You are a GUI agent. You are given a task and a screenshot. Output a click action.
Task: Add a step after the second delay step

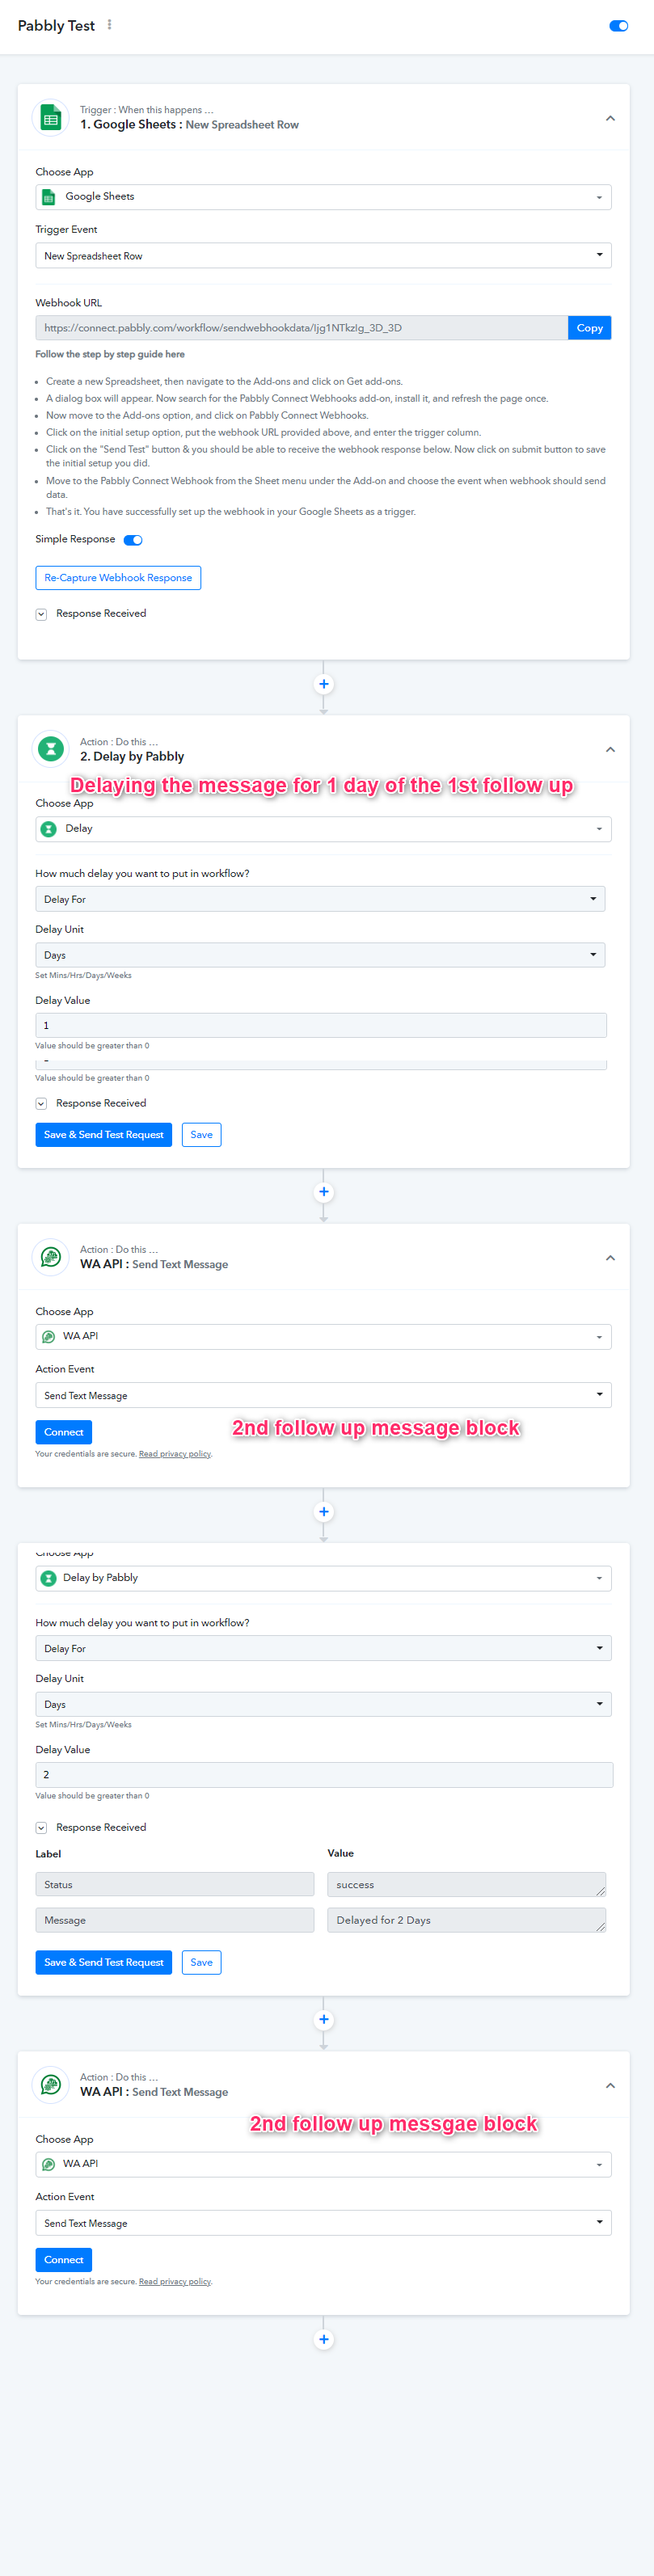(x=323, y=2020)
